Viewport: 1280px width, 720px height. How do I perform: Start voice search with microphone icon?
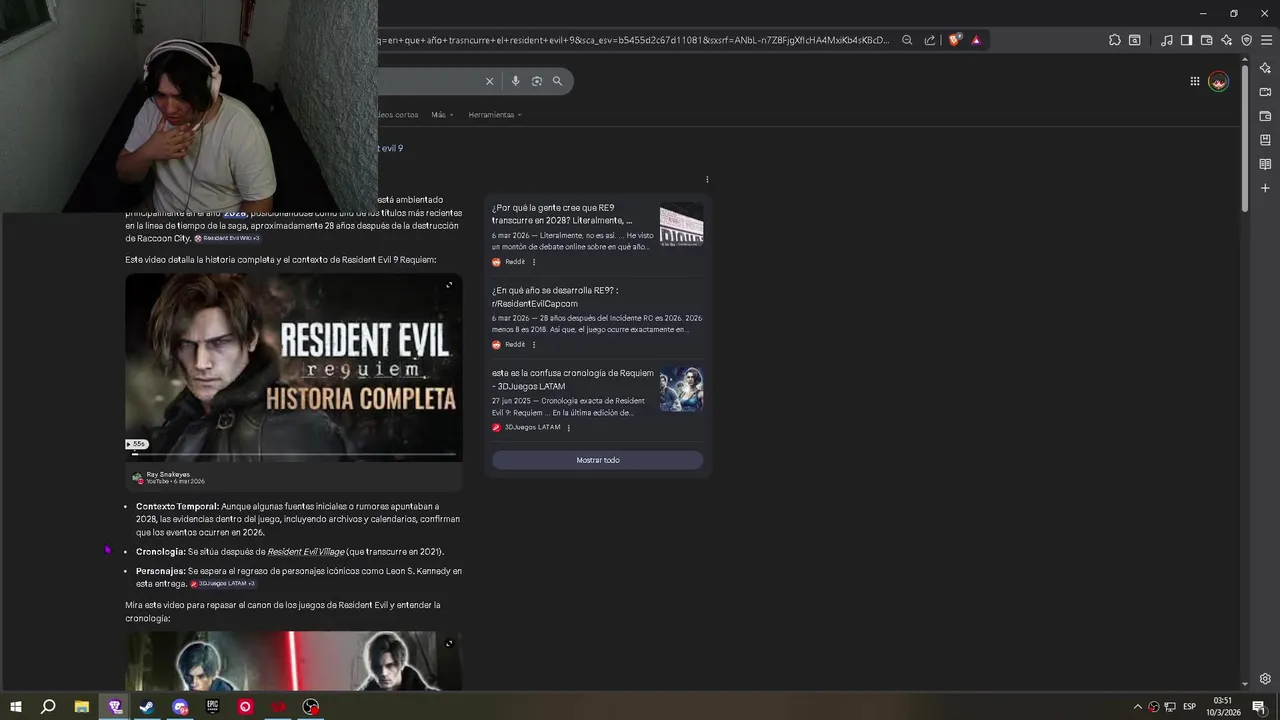[515, 81]
